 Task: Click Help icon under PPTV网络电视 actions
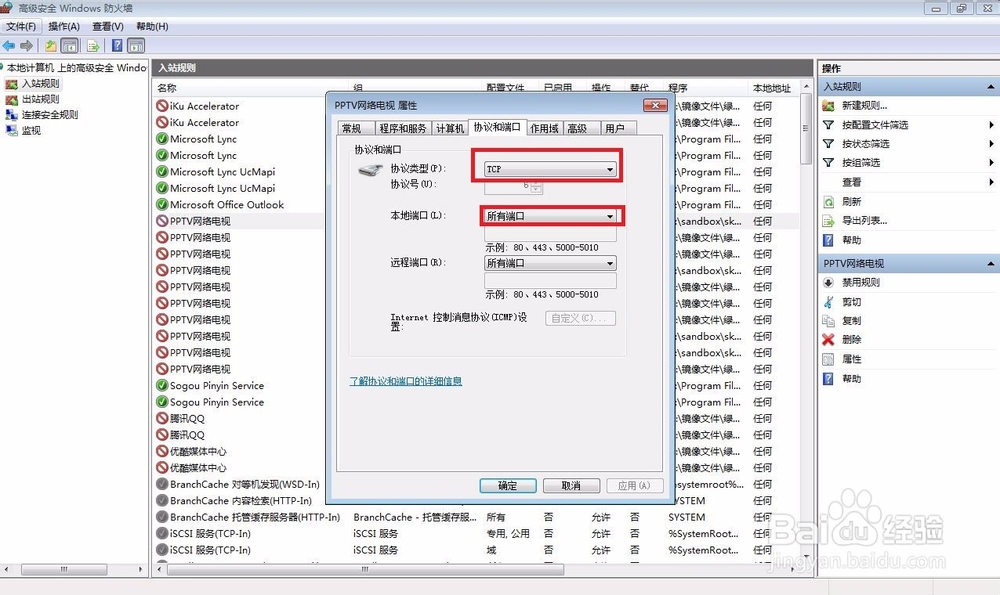[x=828, y=379]
